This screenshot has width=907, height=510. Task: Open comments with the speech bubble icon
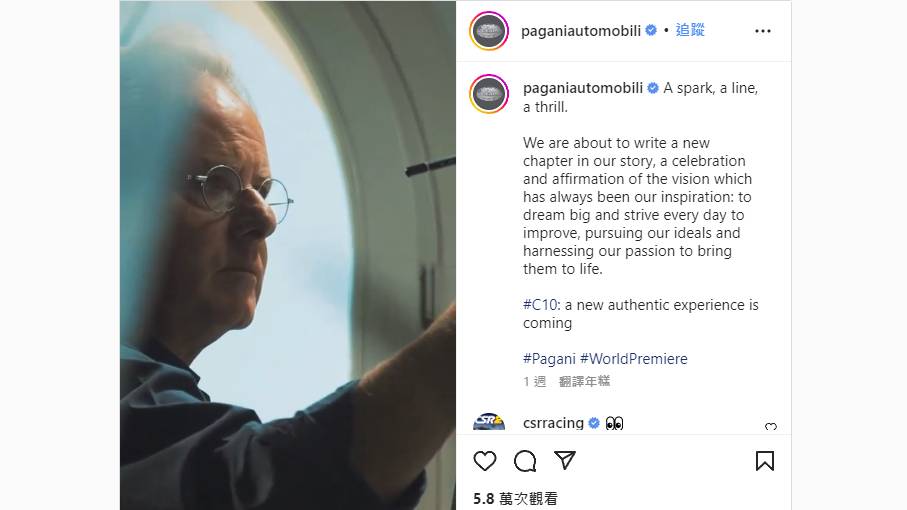click(525, 461)
